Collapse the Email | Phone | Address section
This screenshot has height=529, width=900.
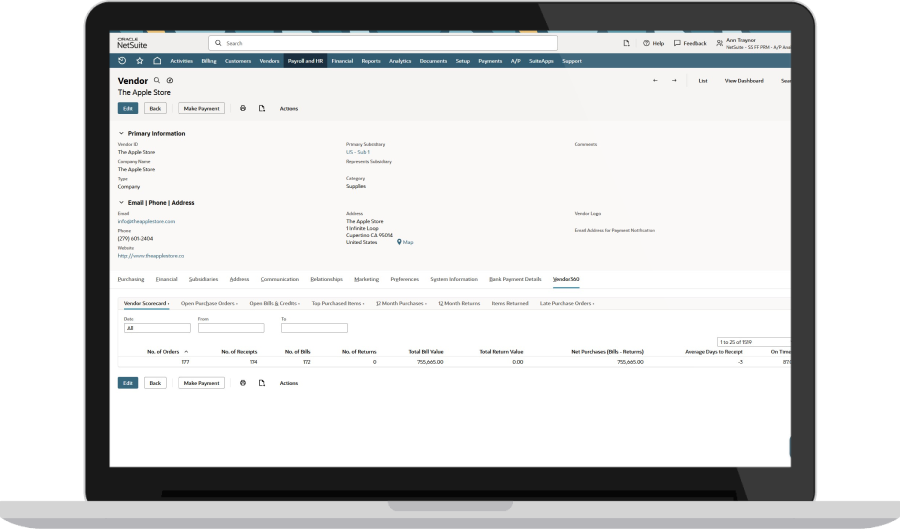(122, 202)
